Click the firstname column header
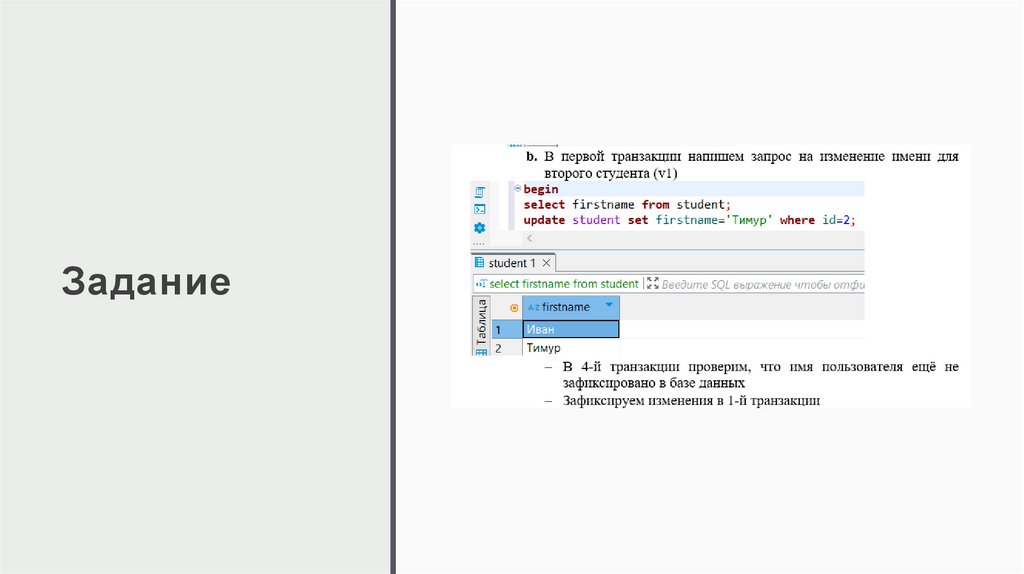Viewport: 1024px width, 574px height. 565,307
